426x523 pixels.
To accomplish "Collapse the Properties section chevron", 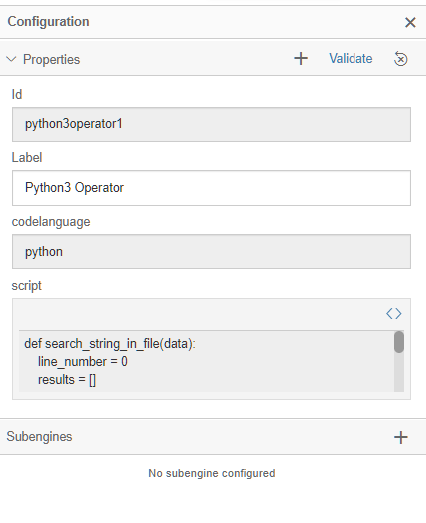I will (11, 59).
